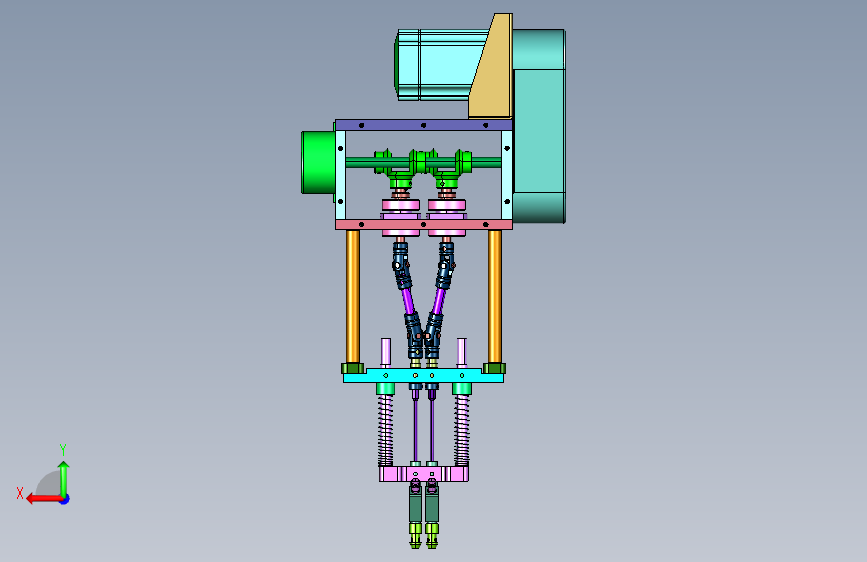The image size is (867, 562).
Task: Select the green horizontal drive shaft
Action: pyautogui.click(x=424, y=162)
